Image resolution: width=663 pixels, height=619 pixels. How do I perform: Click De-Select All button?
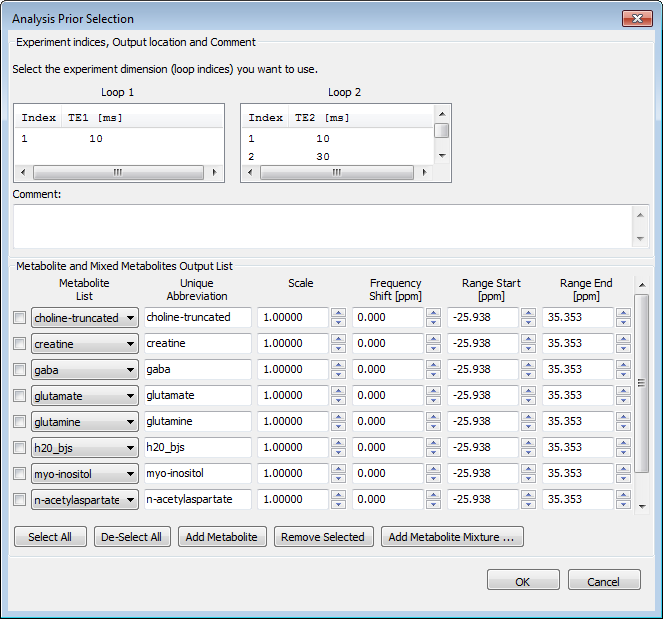click(x=132, y=537)
